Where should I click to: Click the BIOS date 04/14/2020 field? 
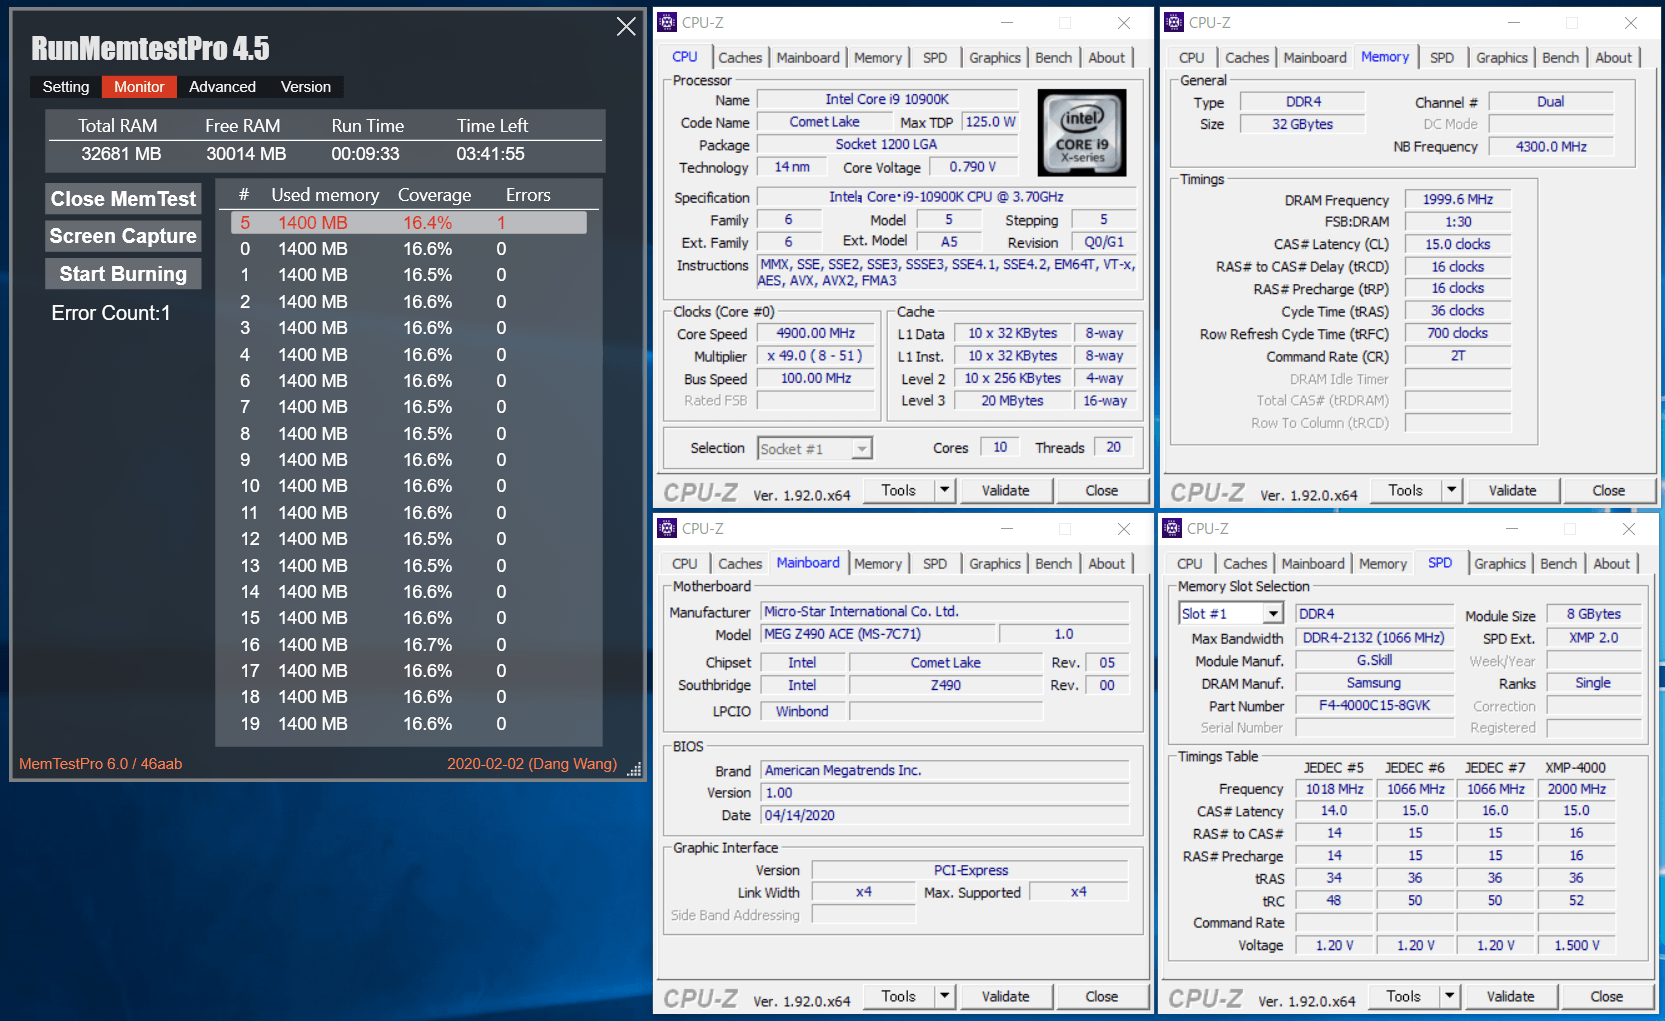[945, 815]
